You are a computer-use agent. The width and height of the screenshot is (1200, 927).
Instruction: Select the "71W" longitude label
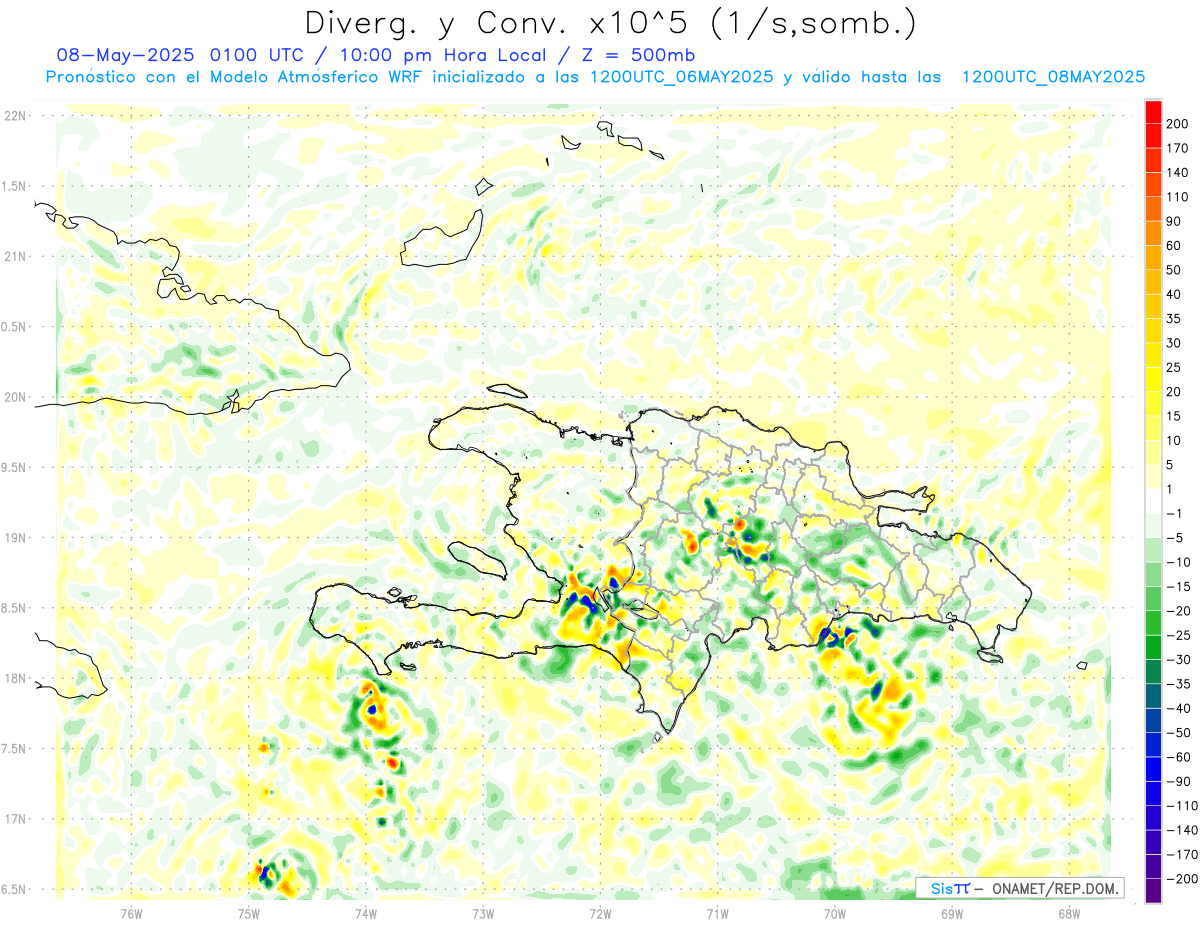[717, 913]
